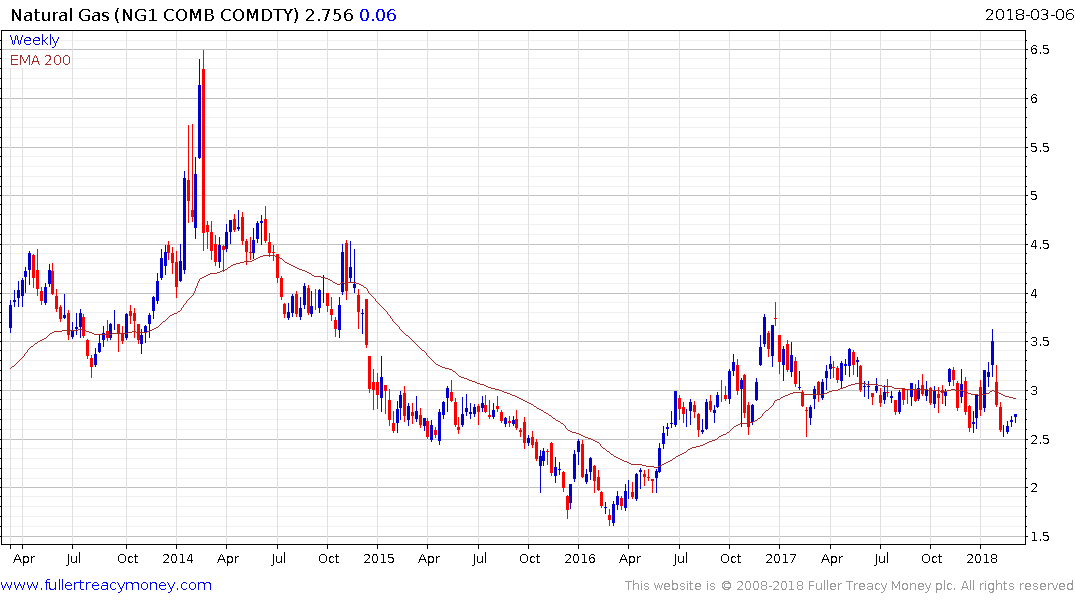Click the 2.5 price axis label
This screenshot has width=1075, height=600.
[x=1039, y=440]
